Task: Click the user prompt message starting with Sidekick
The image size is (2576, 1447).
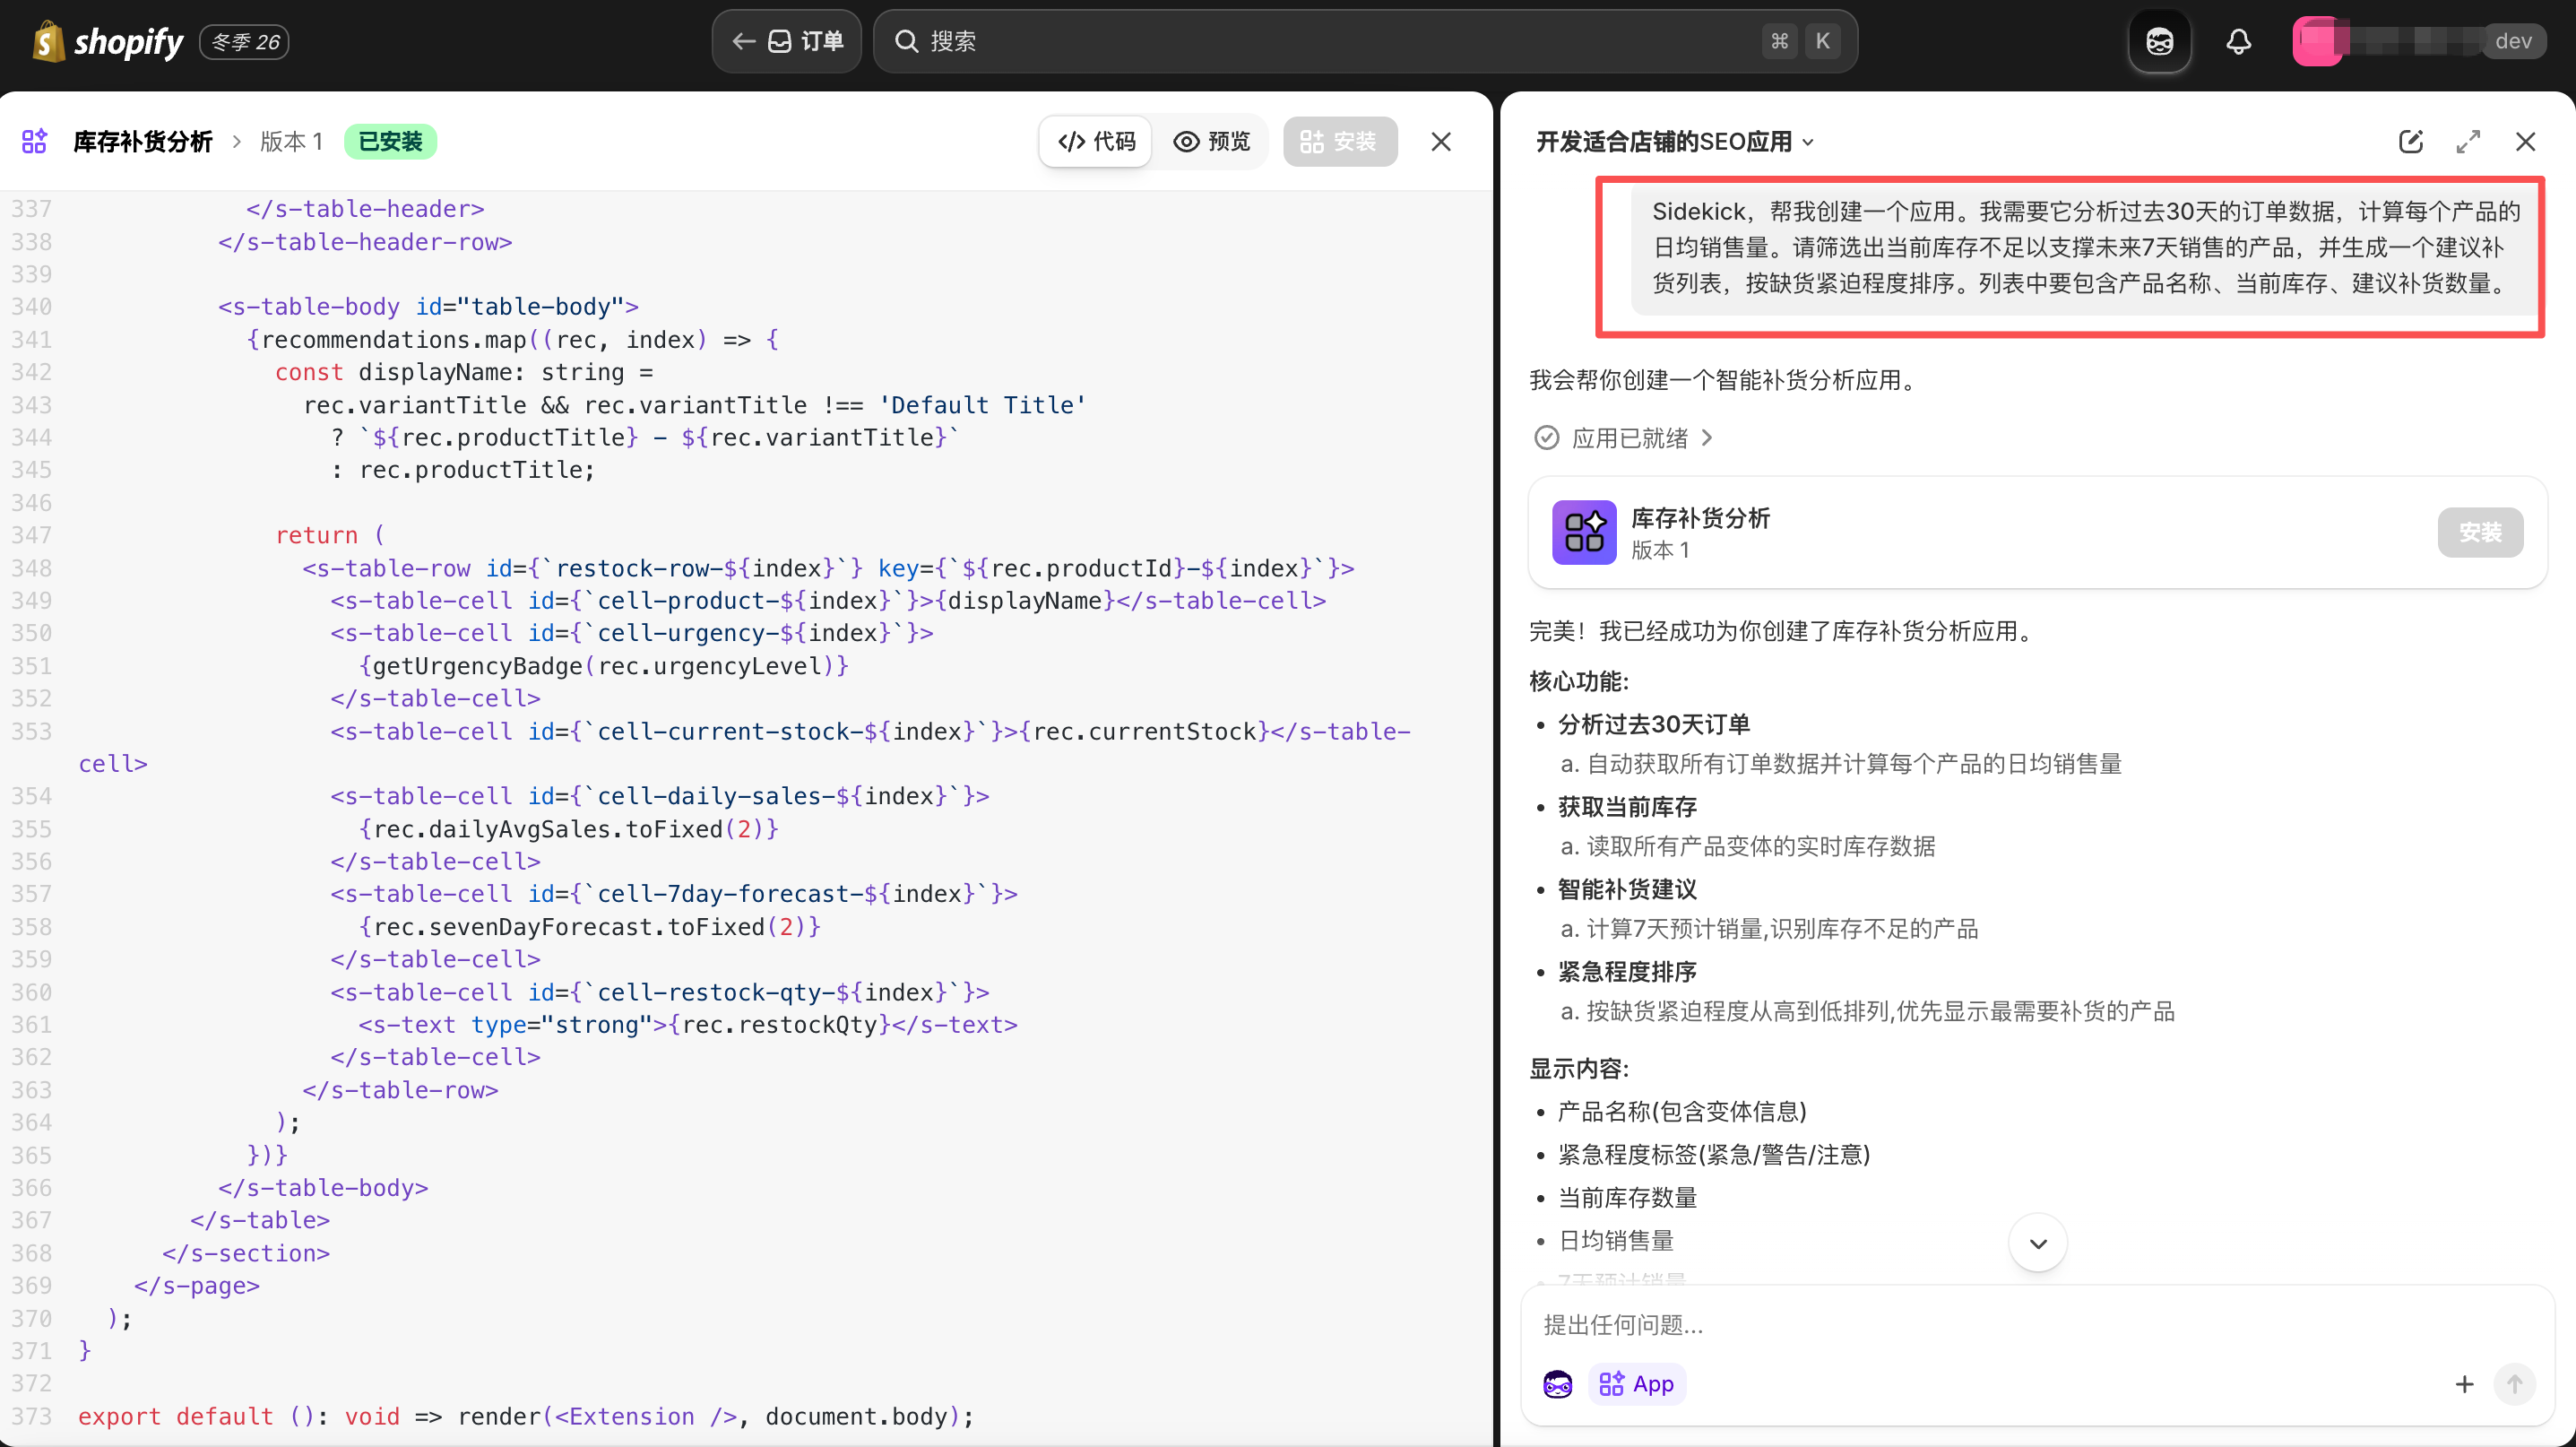Action: [2086, 247]
